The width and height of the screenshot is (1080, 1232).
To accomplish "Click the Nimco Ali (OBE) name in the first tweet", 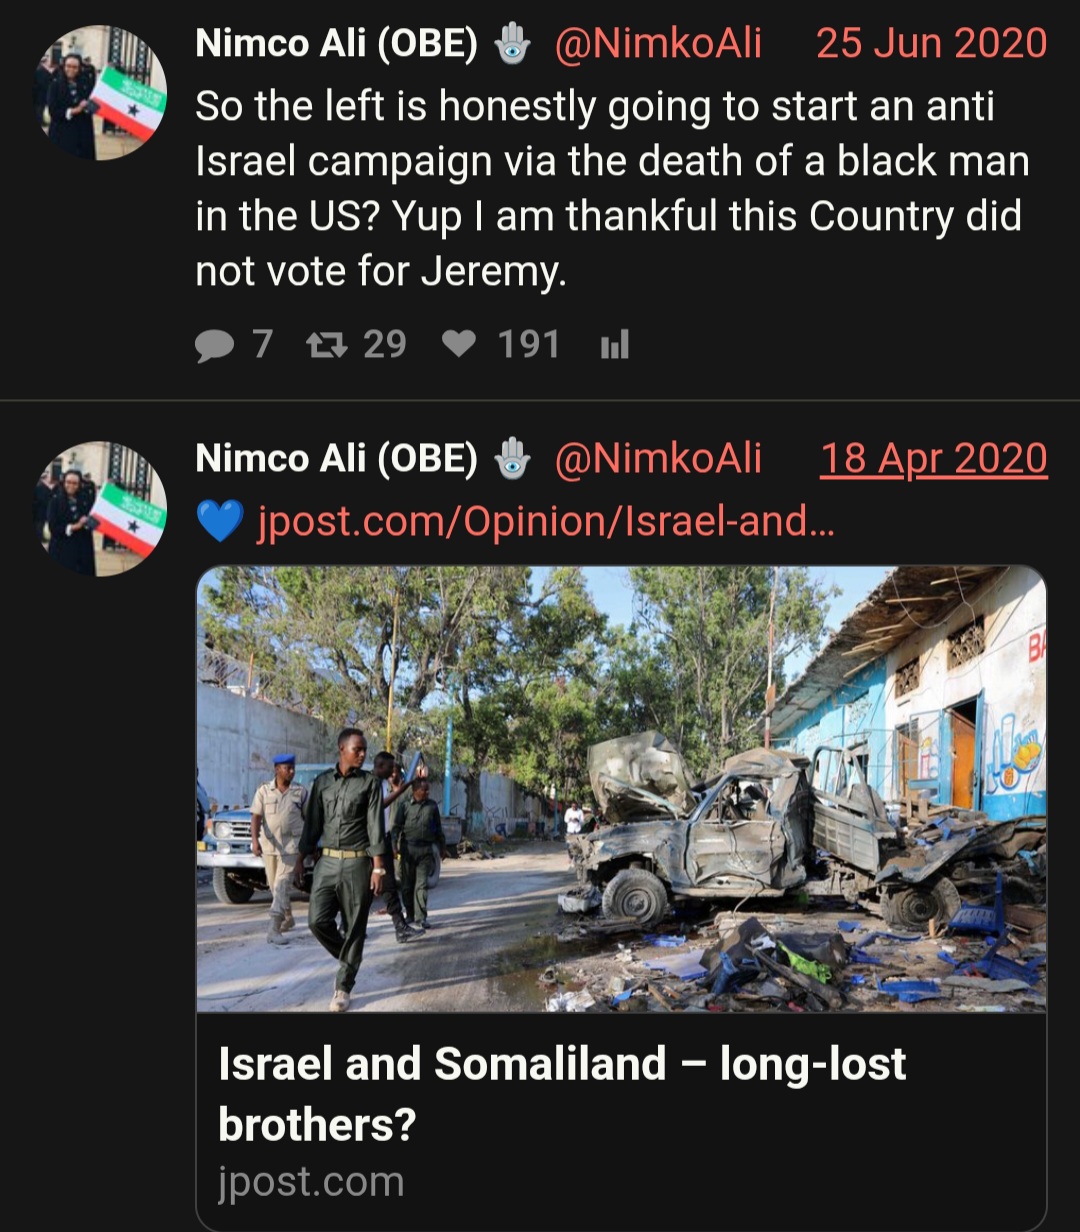I will (337, 44).
